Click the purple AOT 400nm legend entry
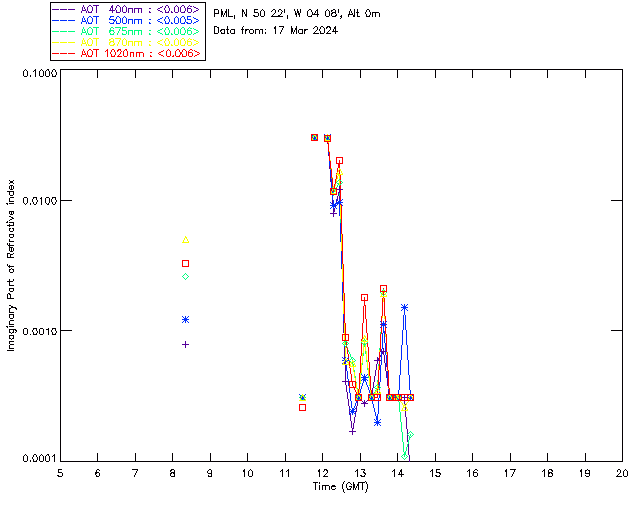This screenshot has height=512, width=640. [x=126, y=9]
